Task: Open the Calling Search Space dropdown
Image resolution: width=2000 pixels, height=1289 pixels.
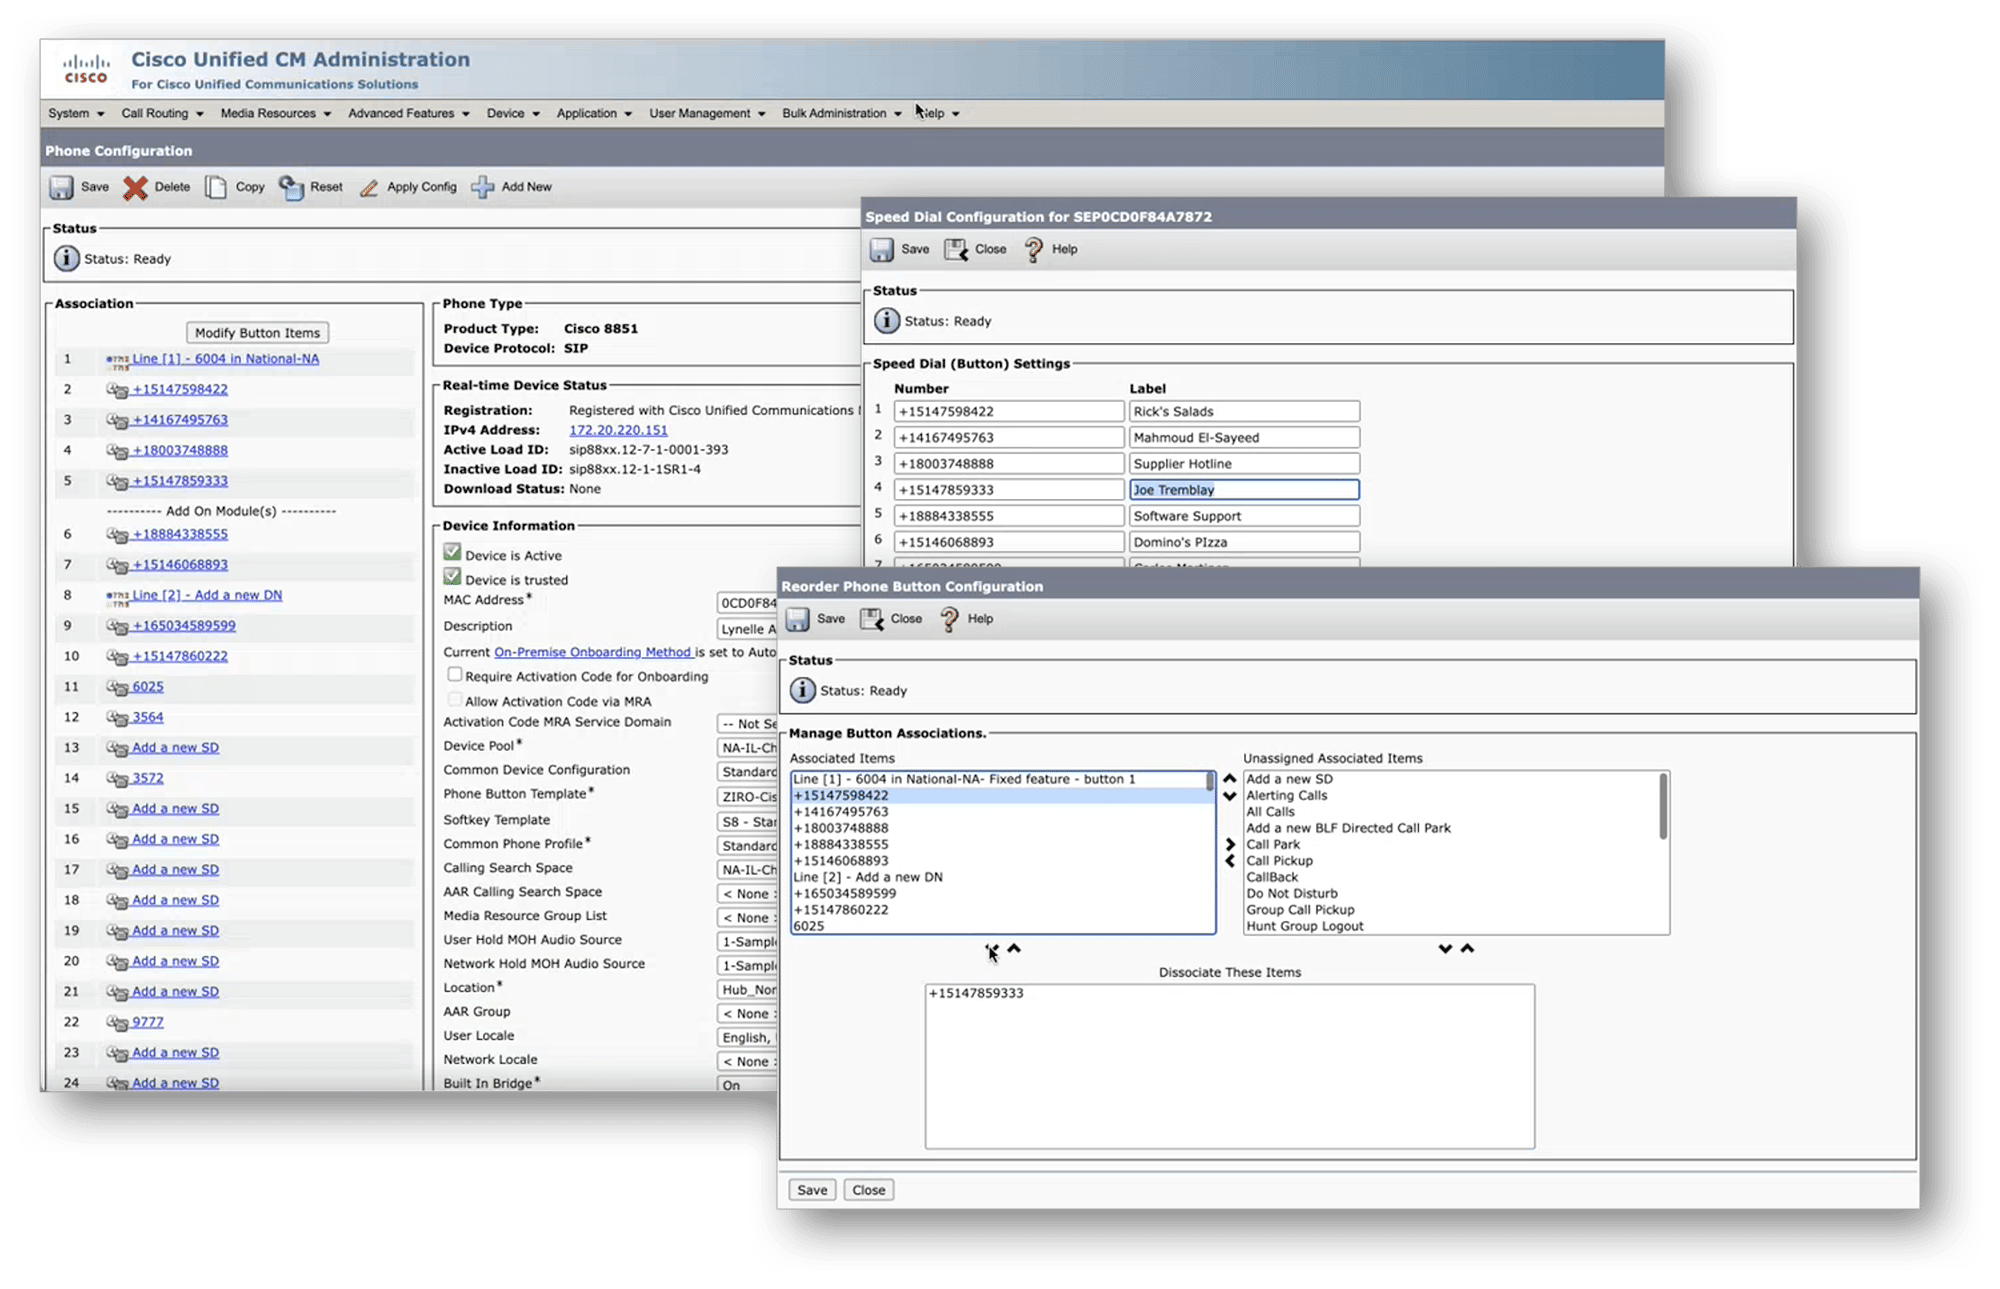Action: pyautogui.click(x=747, y=869)
